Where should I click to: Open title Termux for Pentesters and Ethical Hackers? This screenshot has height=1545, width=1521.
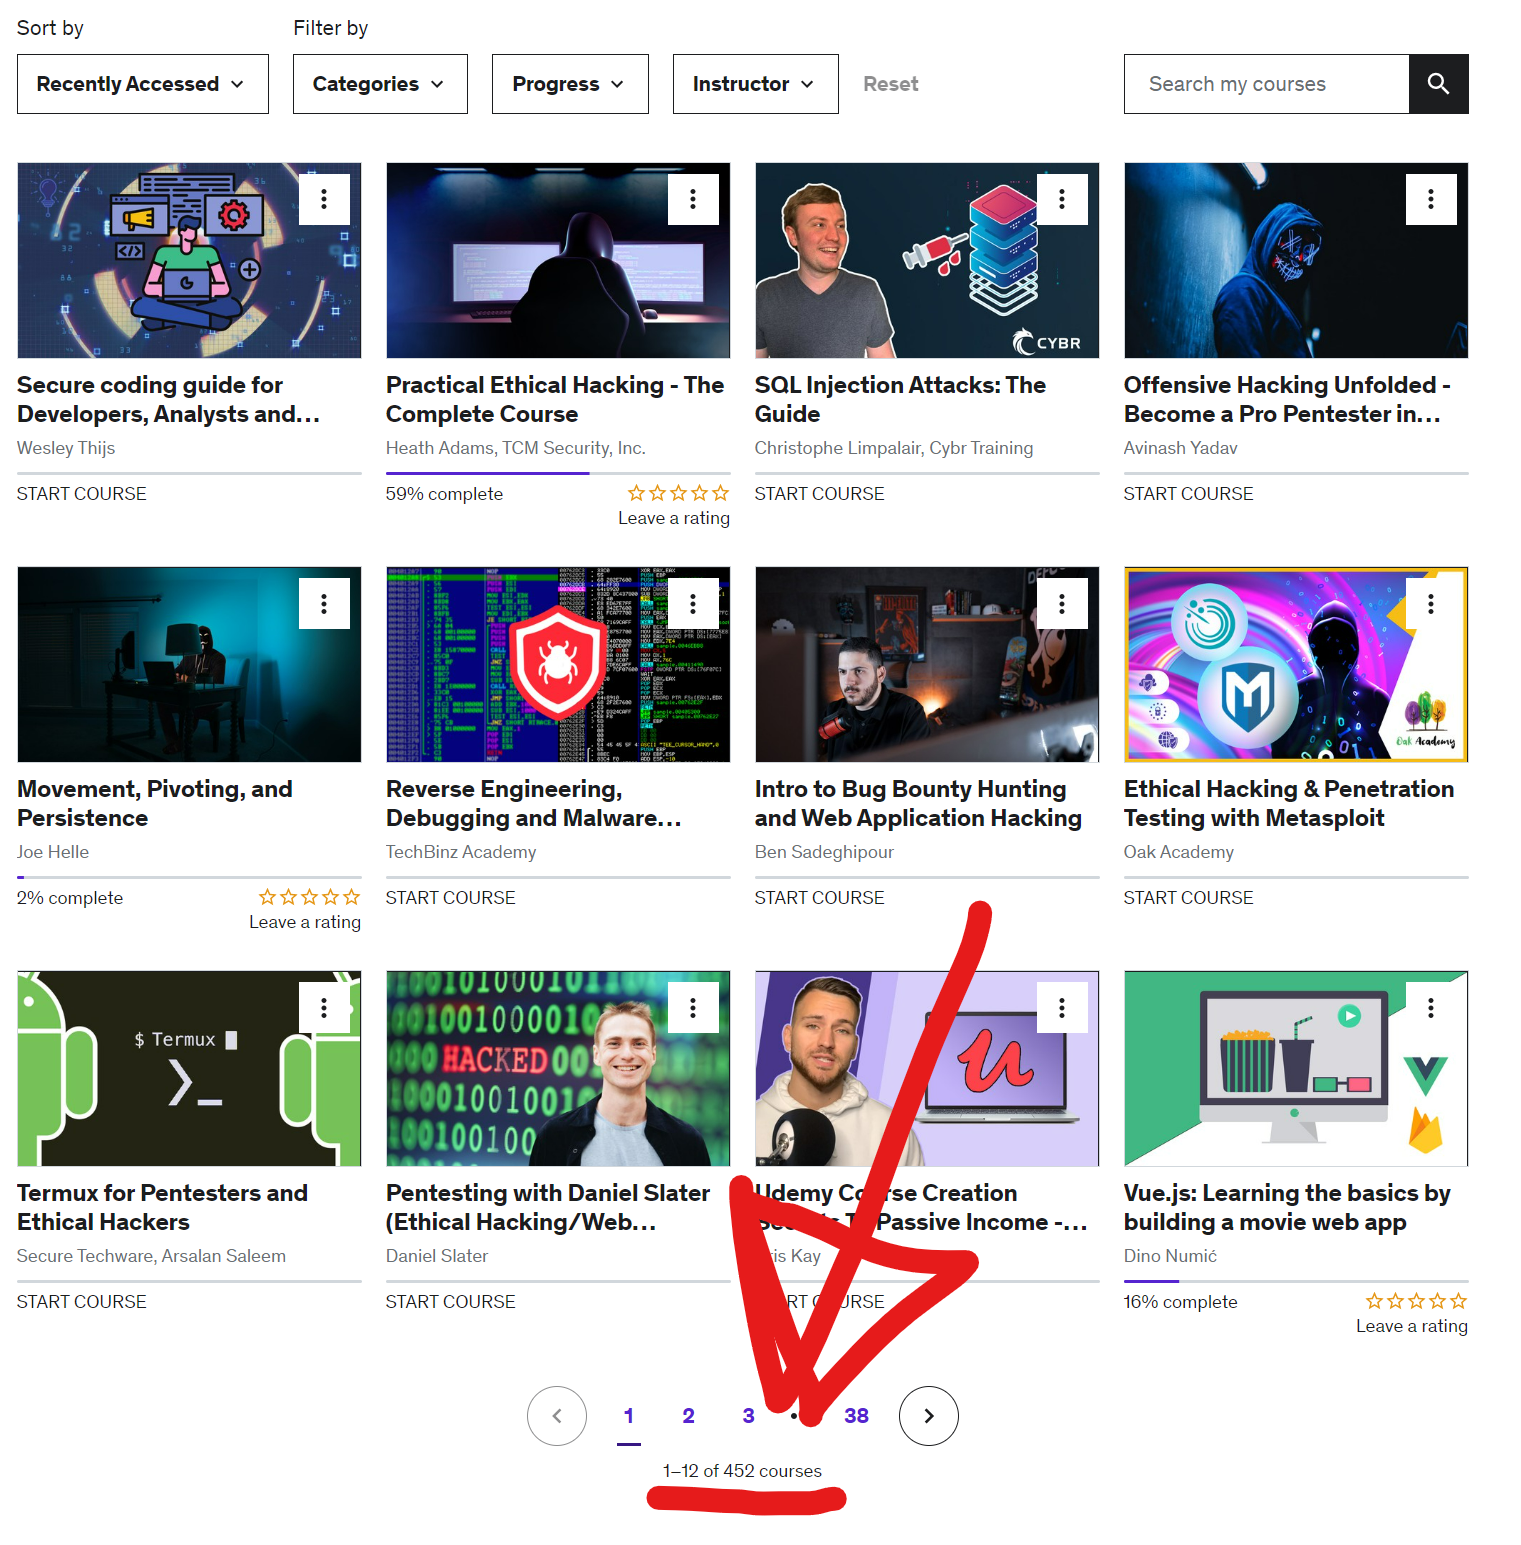[162, 1207]
